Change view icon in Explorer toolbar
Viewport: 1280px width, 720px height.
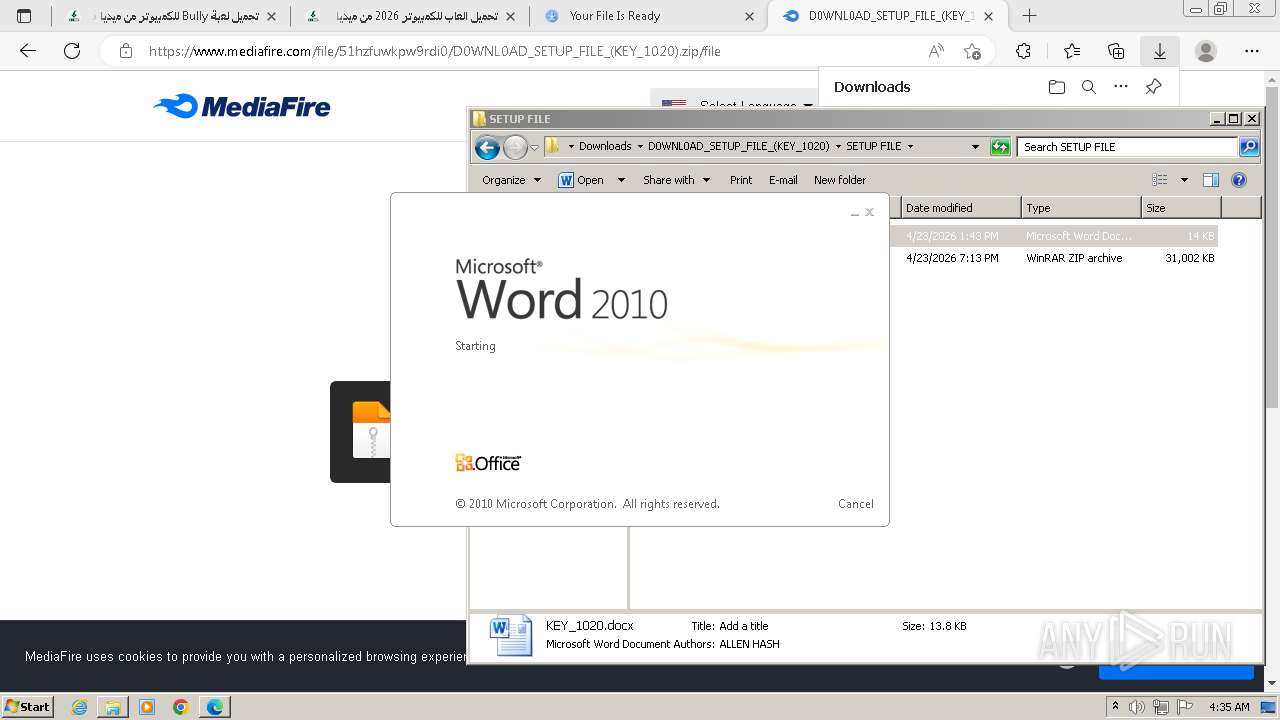pyautogui.click(x=1160, y=180)
